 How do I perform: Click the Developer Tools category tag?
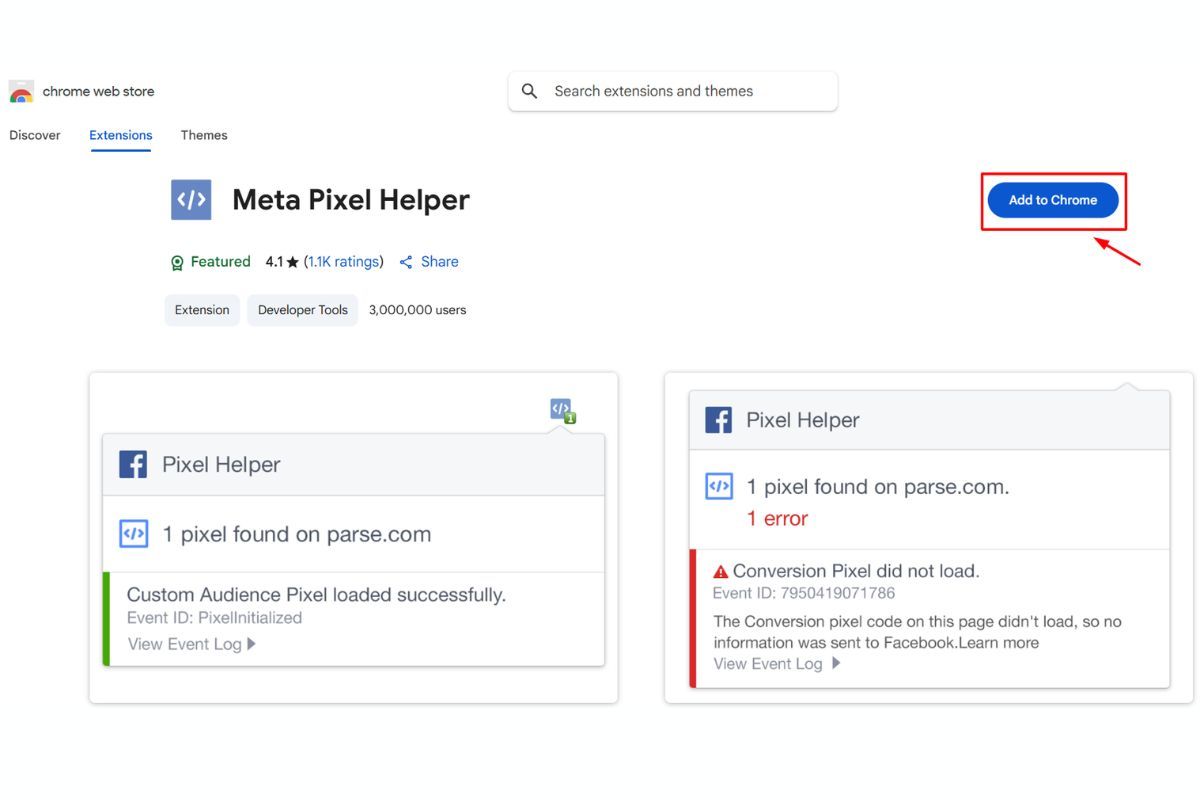tap(302, 309)
